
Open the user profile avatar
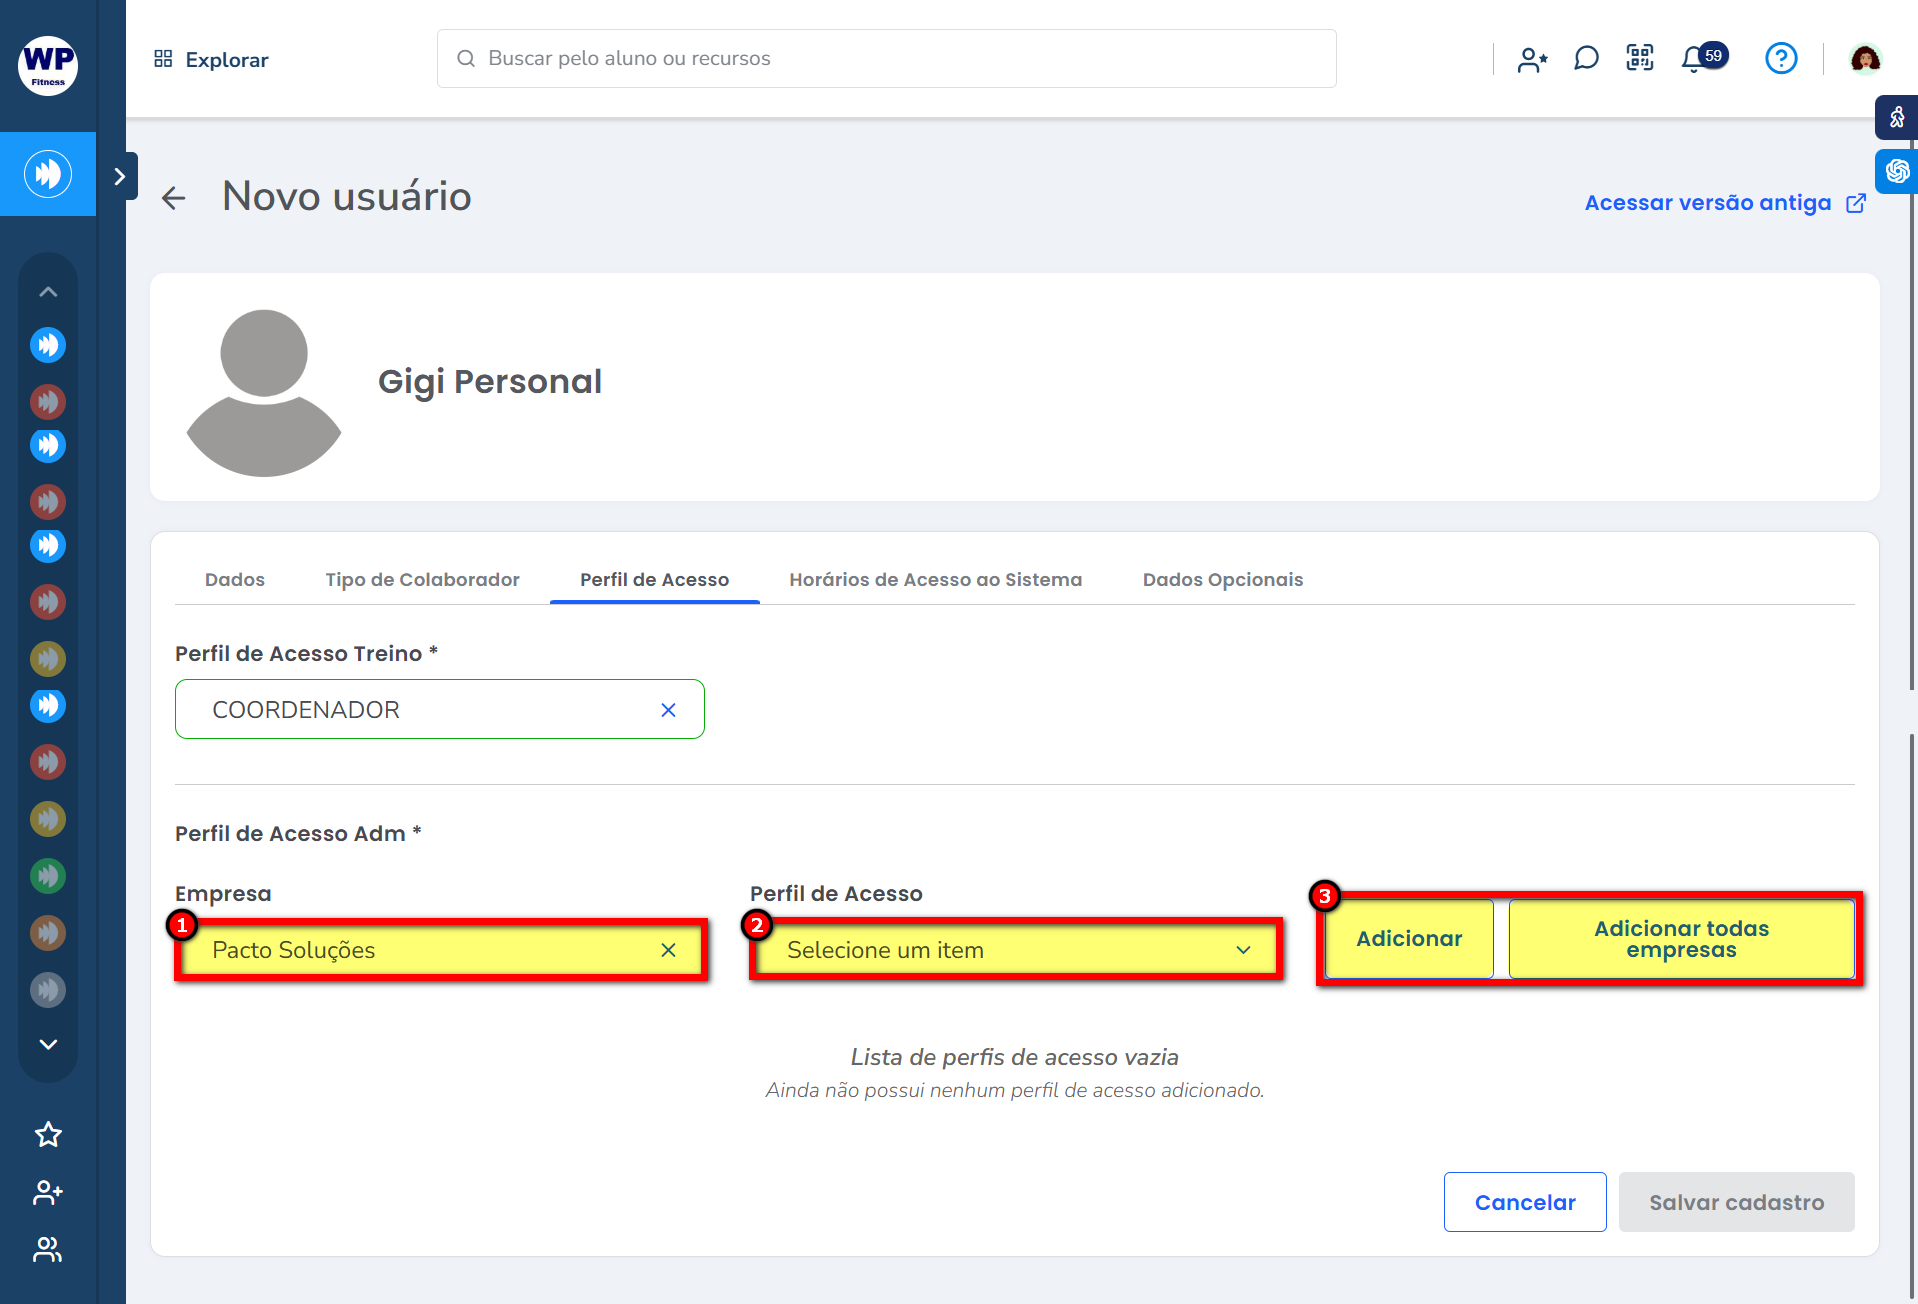(1865, 59)
